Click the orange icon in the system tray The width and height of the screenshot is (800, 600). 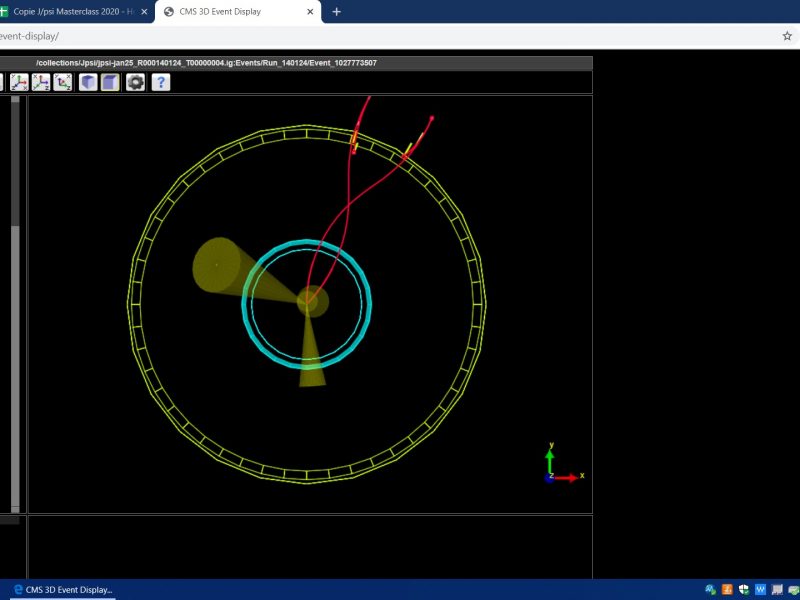tap(727, 590)
